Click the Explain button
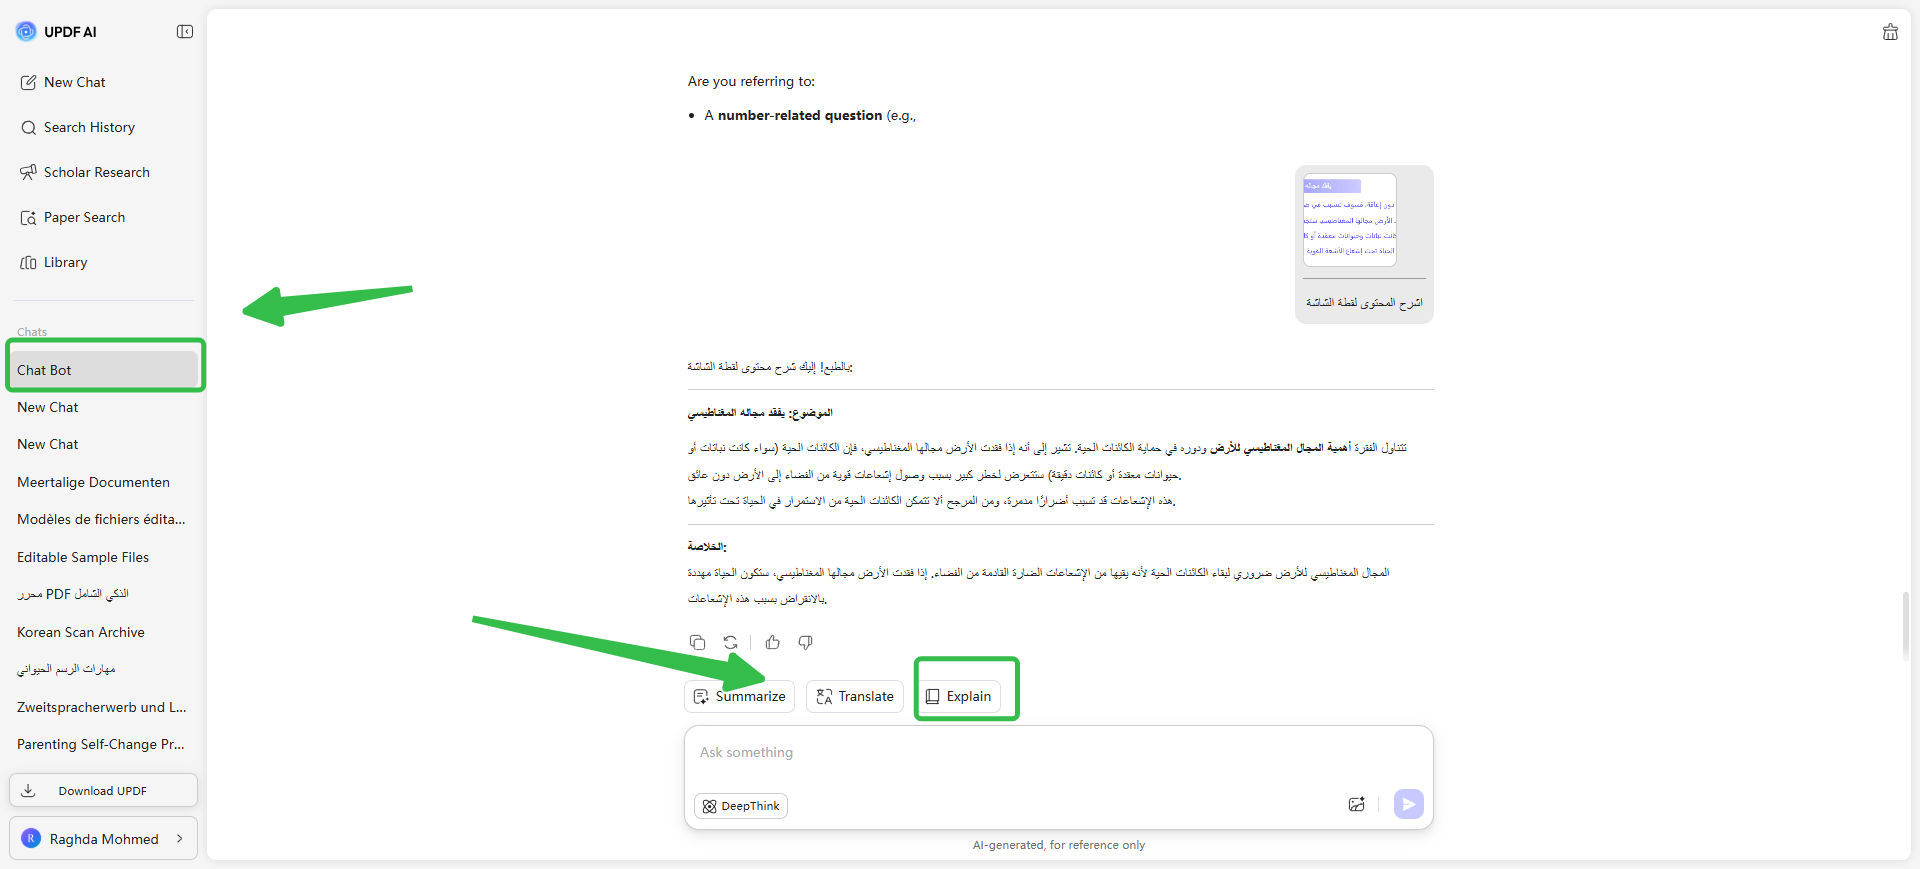 [959, 696]
